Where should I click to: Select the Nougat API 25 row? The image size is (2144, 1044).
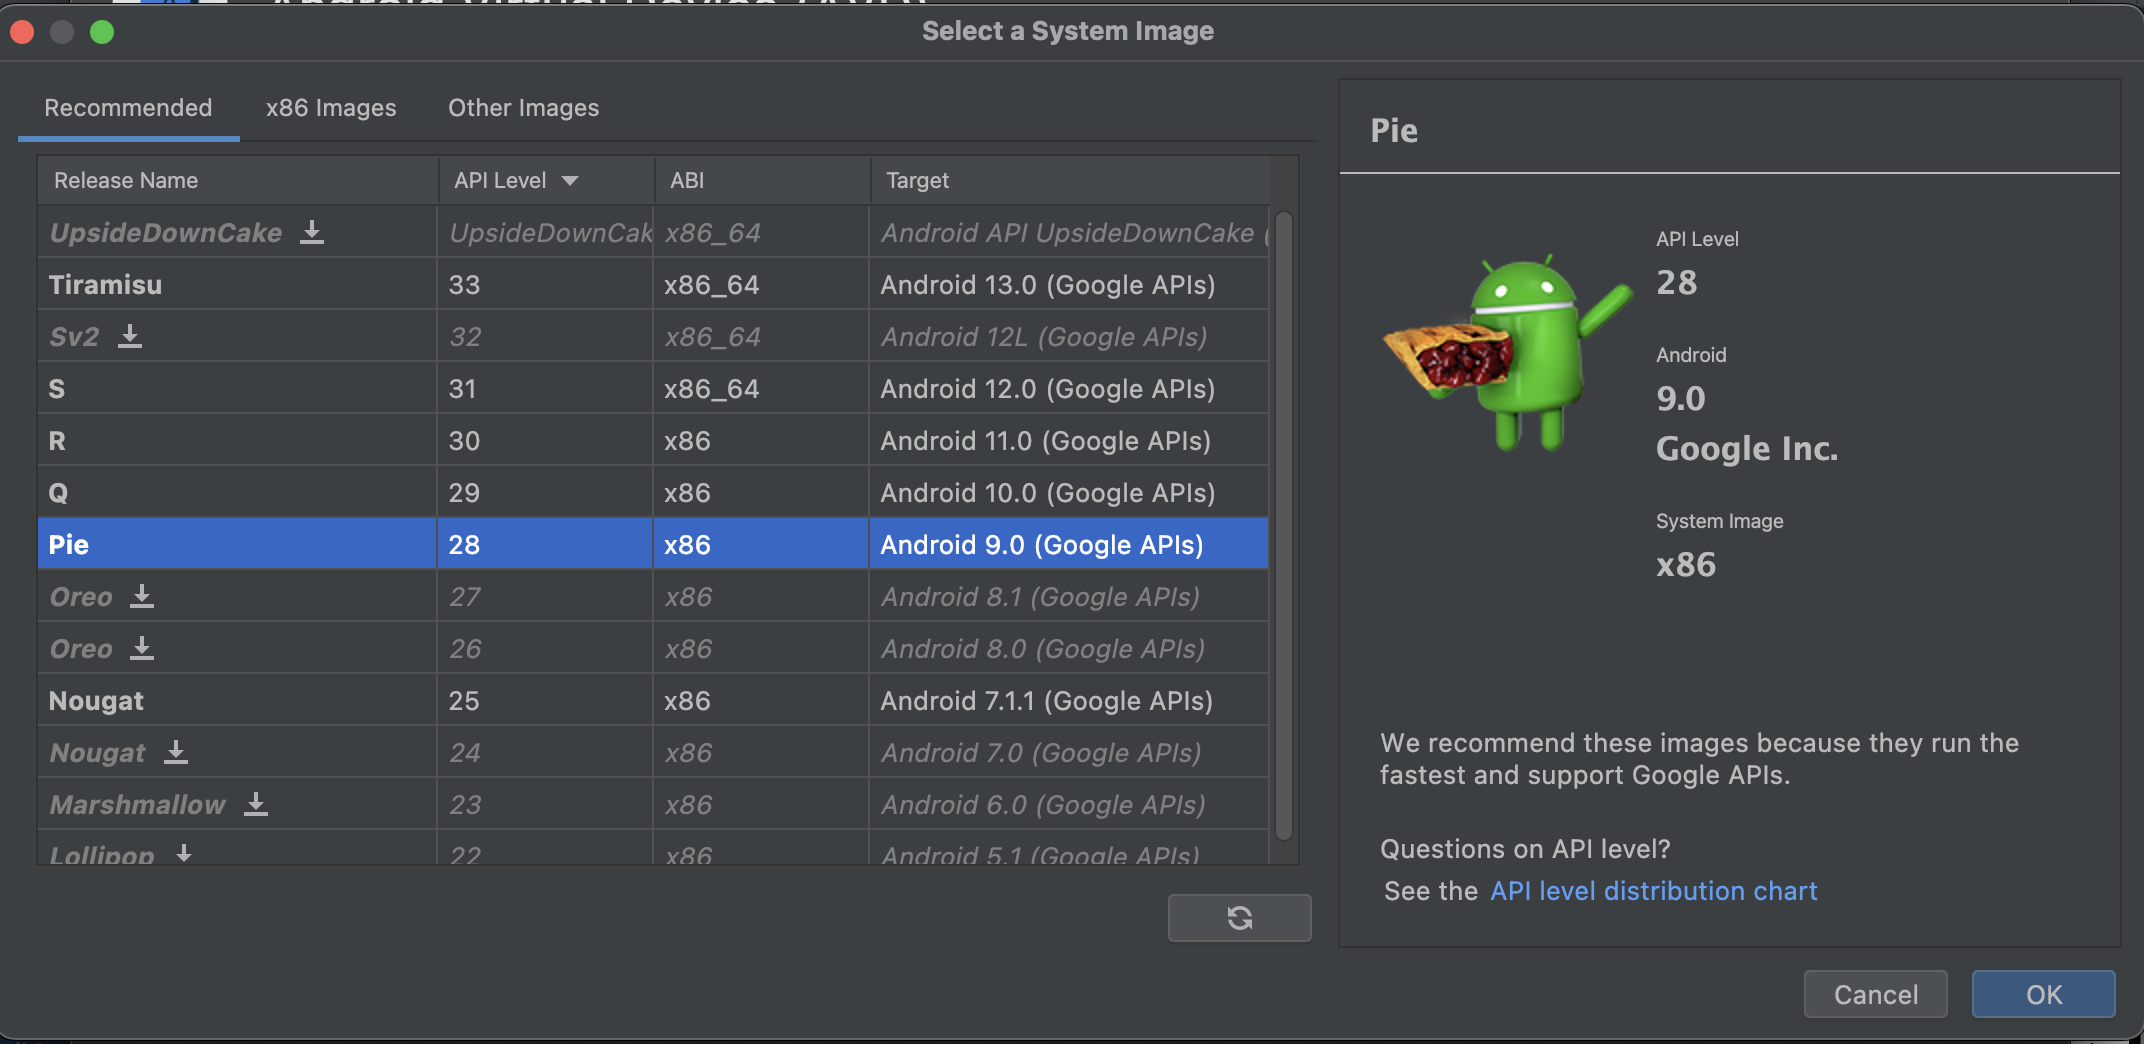pyautogui.click(x=653, y=701)
